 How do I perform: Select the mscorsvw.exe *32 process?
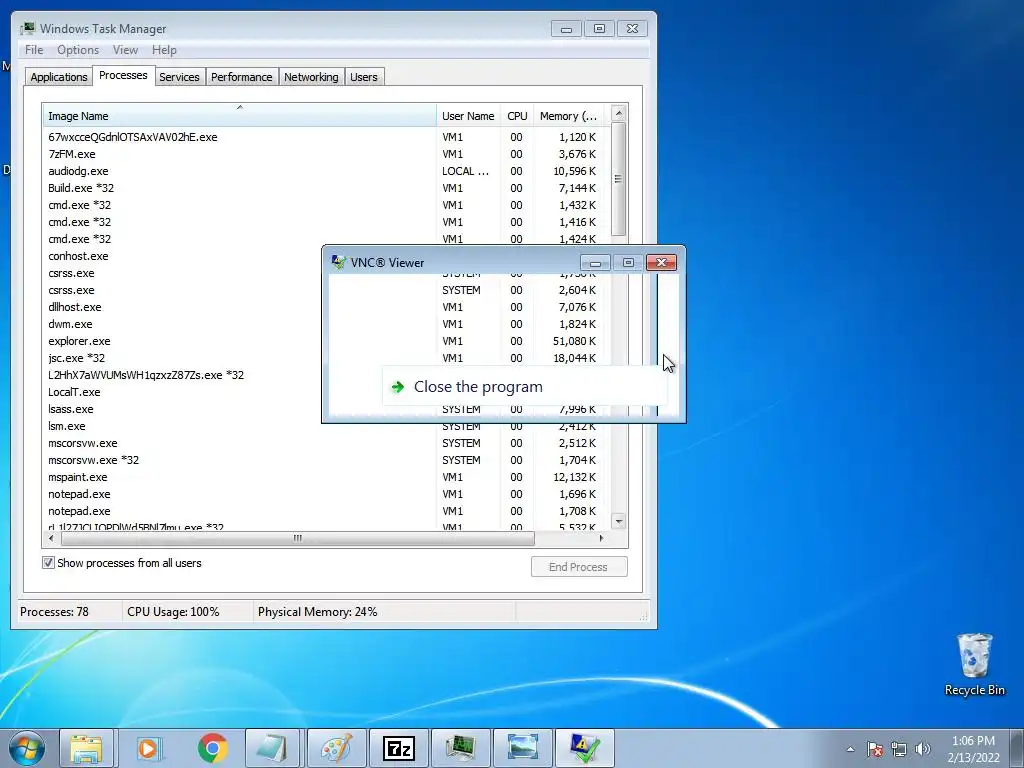[x=93, y=460]
